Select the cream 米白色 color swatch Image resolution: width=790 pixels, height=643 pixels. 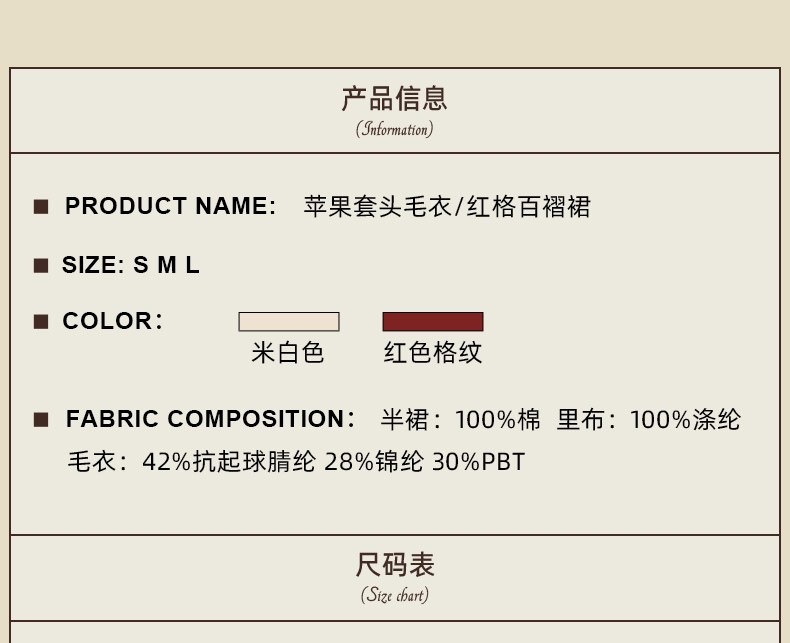(x=289, y=322)
